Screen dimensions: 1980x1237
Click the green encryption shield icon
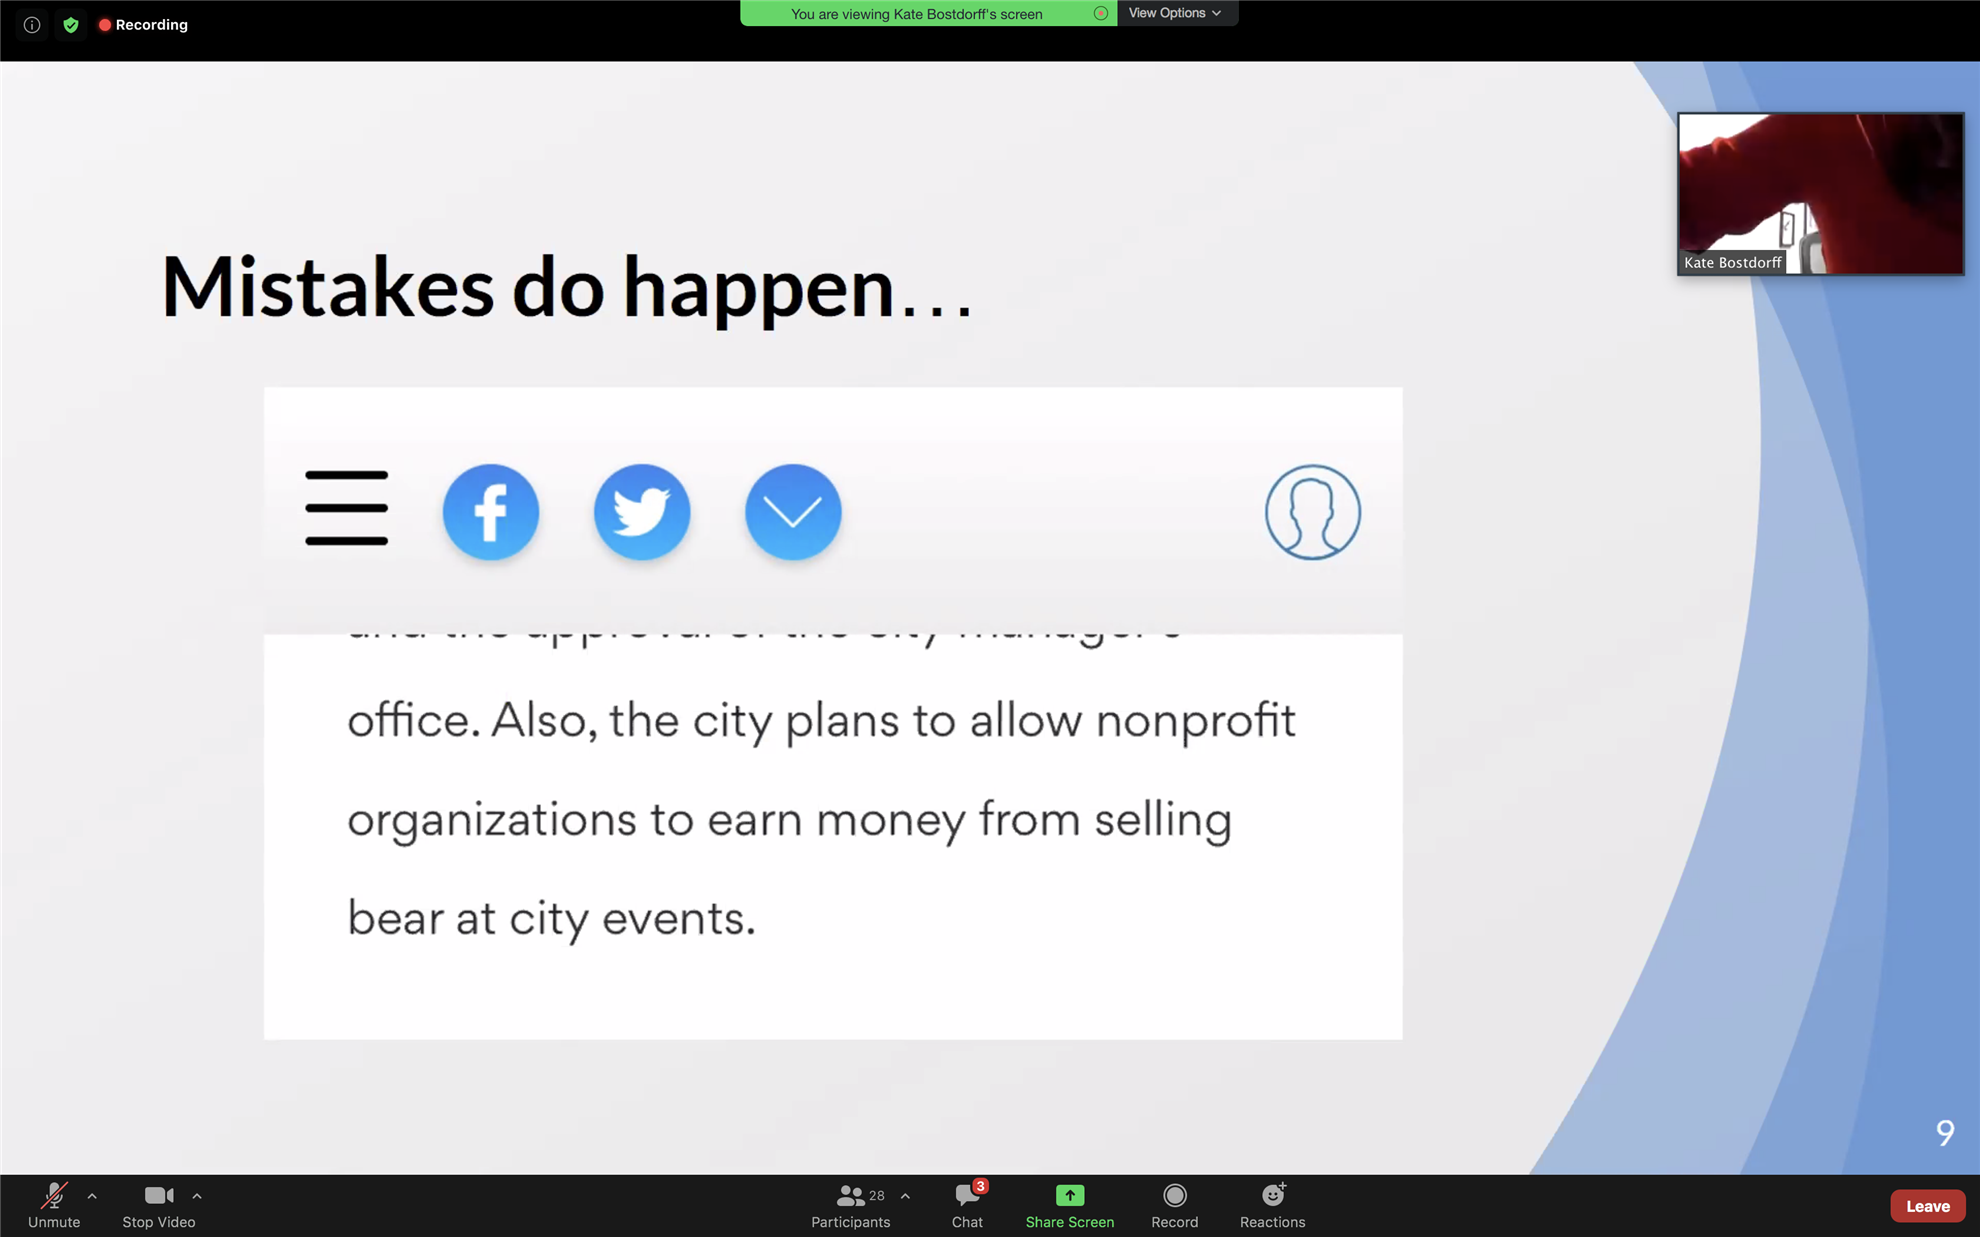70,25
